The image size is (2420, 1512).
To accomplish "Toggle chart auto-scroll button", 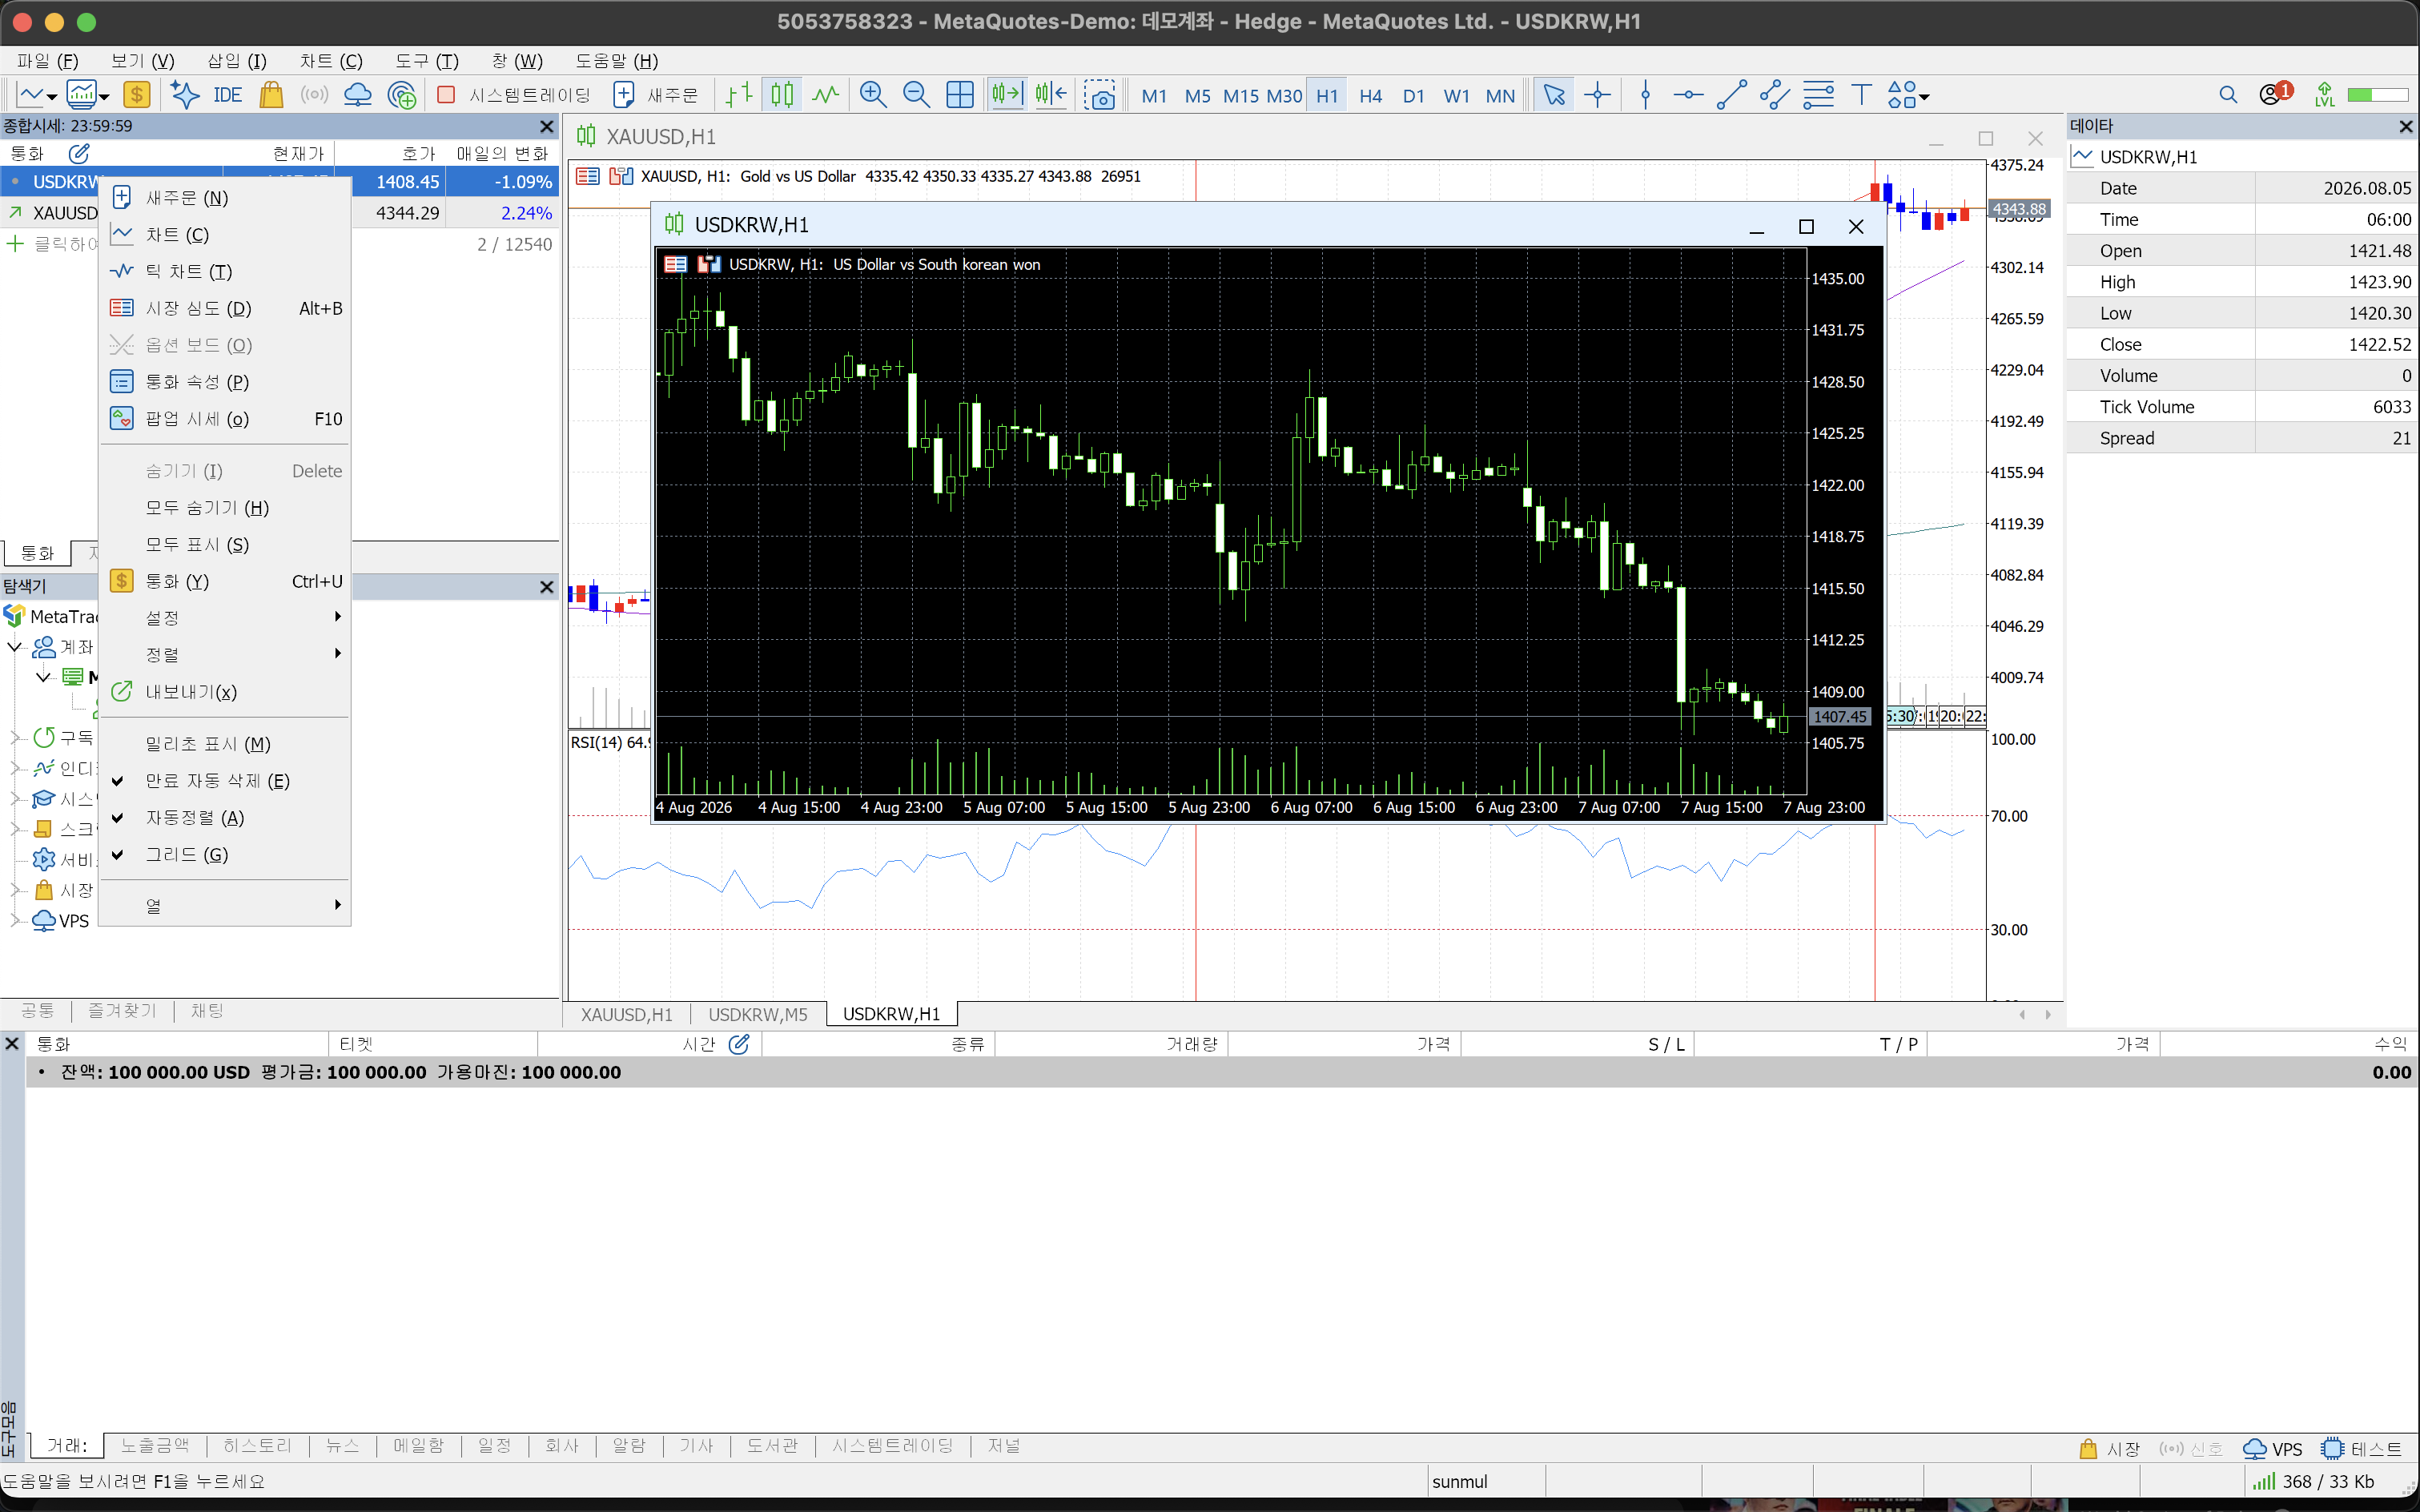I will (1007, 95).
